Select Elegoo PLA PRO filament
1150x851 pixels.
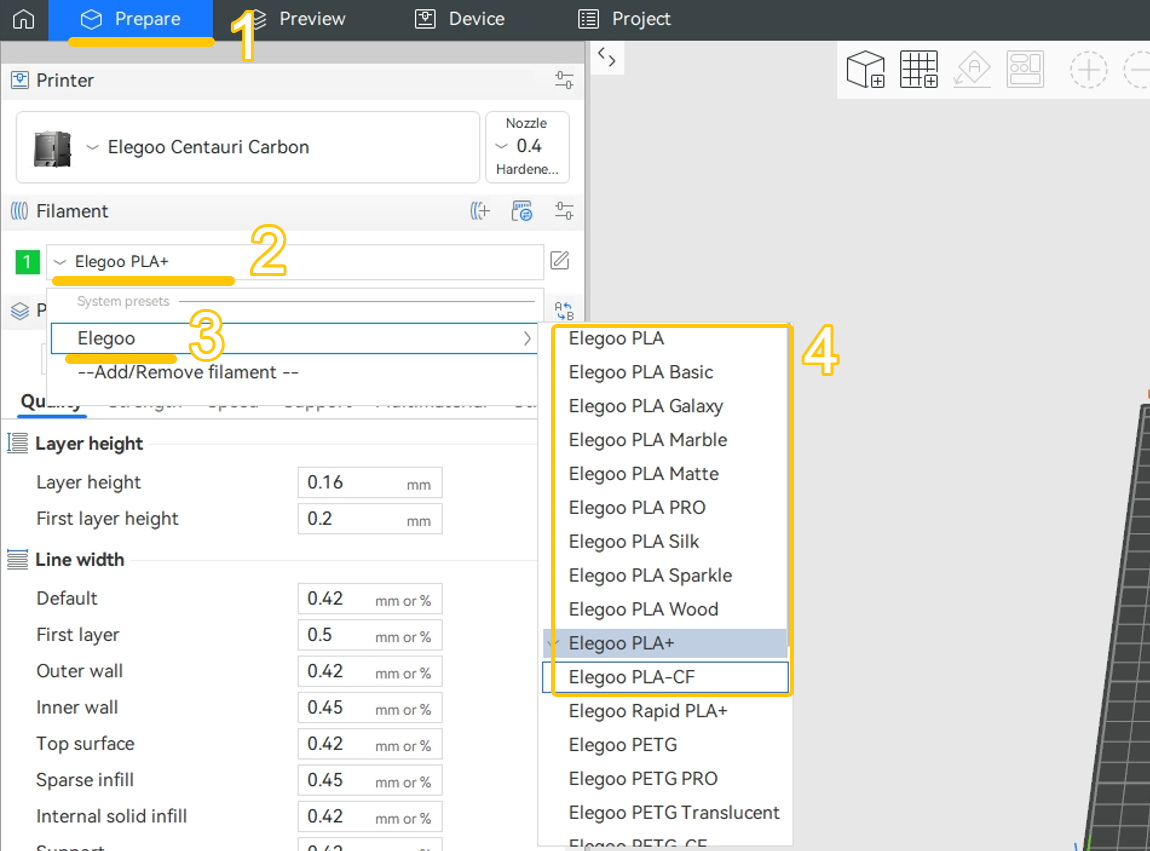pyautogui.click(x=665, y=507)
